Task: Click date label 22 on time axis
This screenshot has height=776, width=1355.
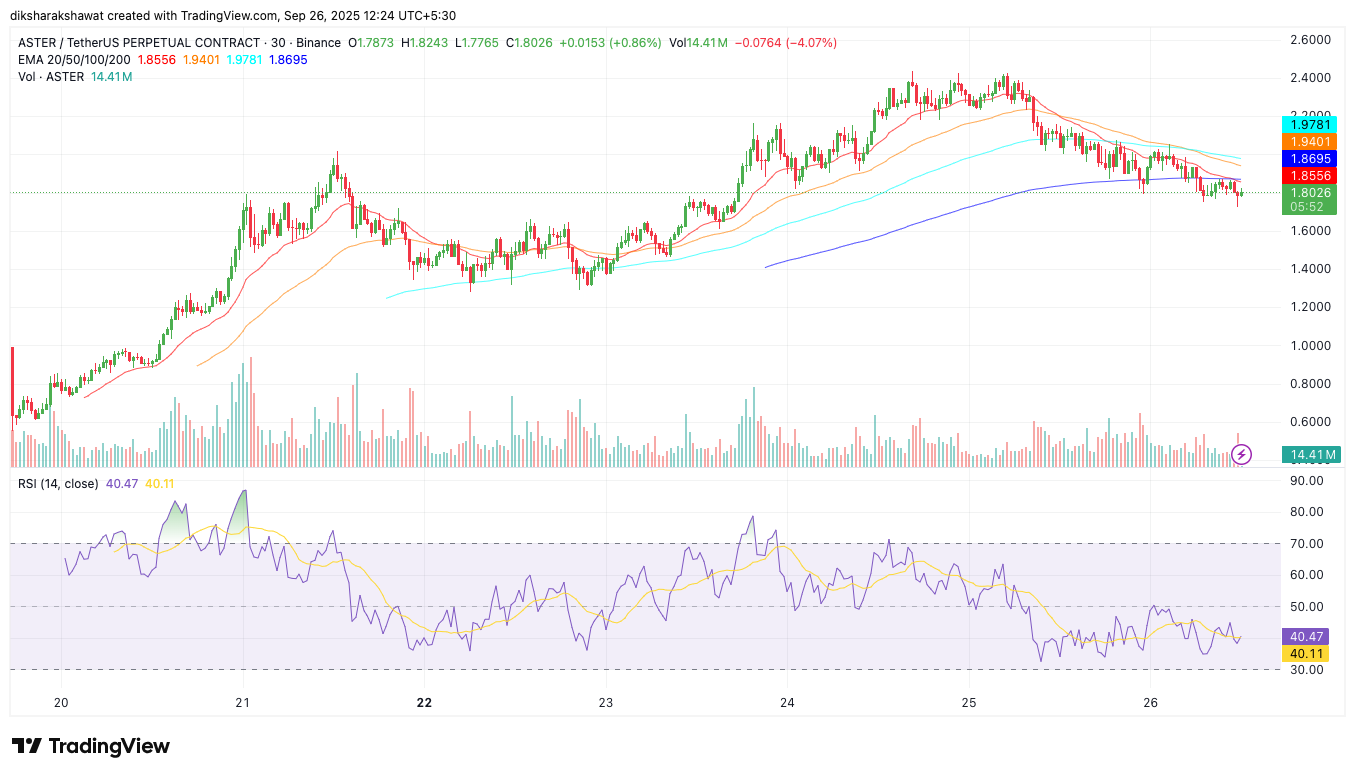Action: coord(424,702)
